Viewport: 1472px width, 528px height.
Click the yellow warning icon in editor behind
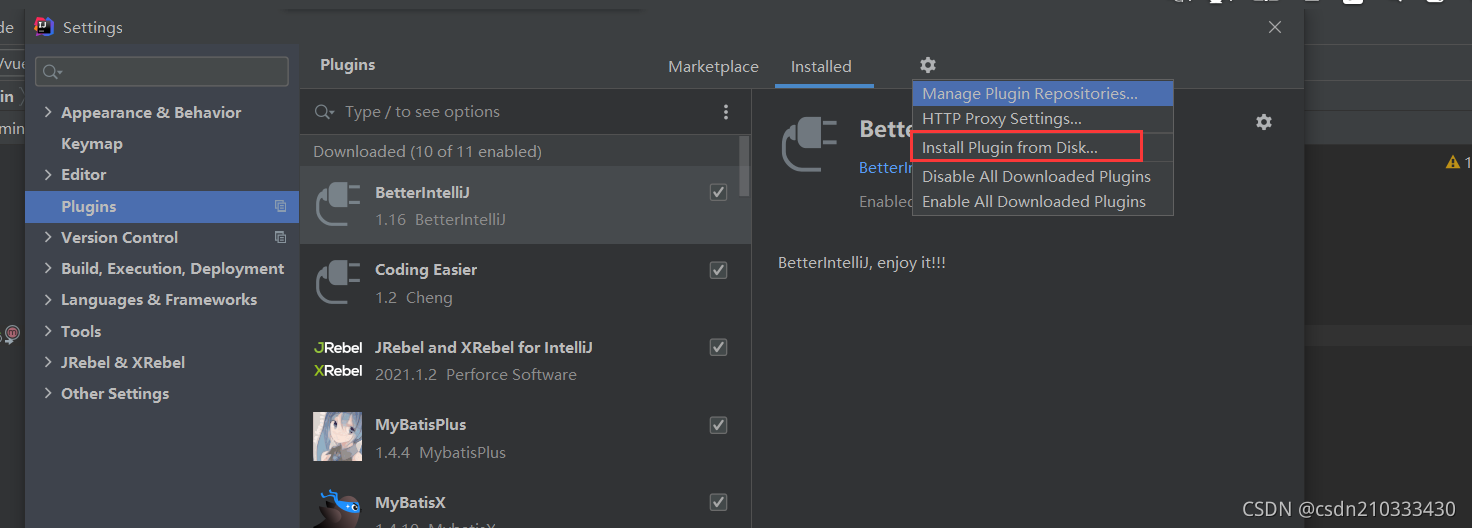point(1452,161)
